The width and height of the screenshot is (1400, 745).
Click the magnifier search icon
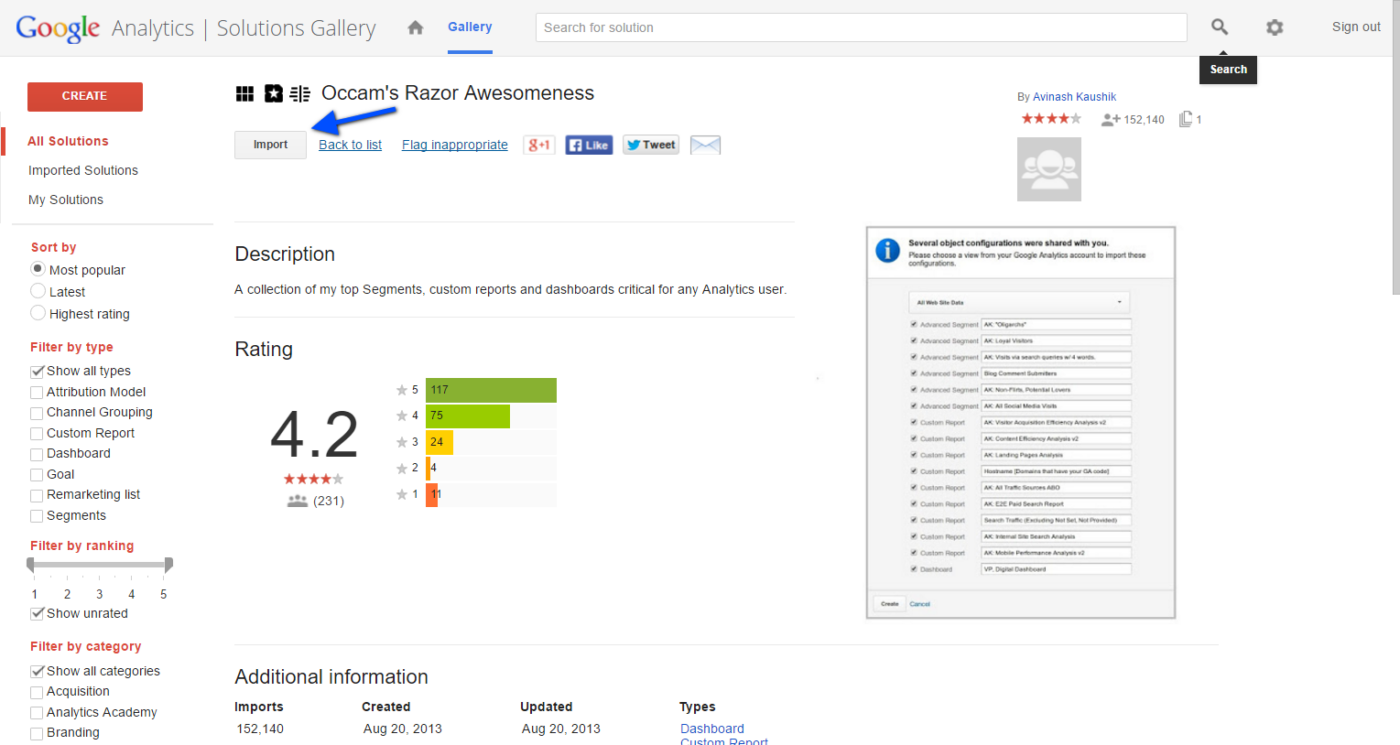[x=1219, y=27]
